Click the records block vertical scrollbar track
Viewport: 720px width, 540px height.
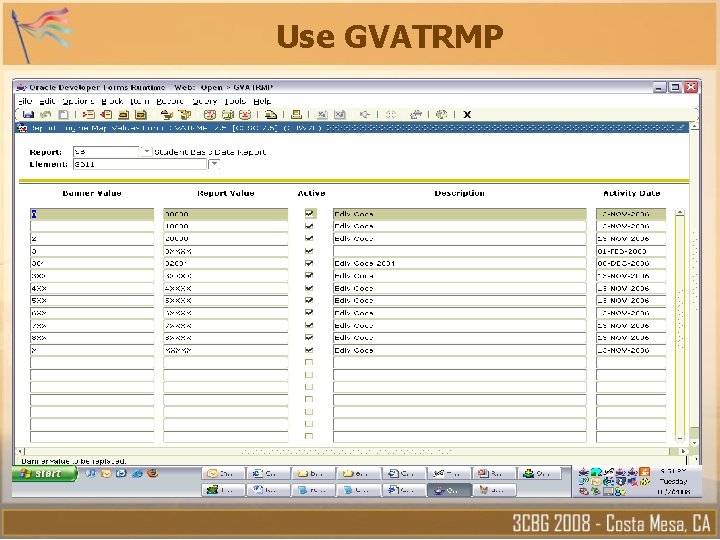[x=680, y=325]
